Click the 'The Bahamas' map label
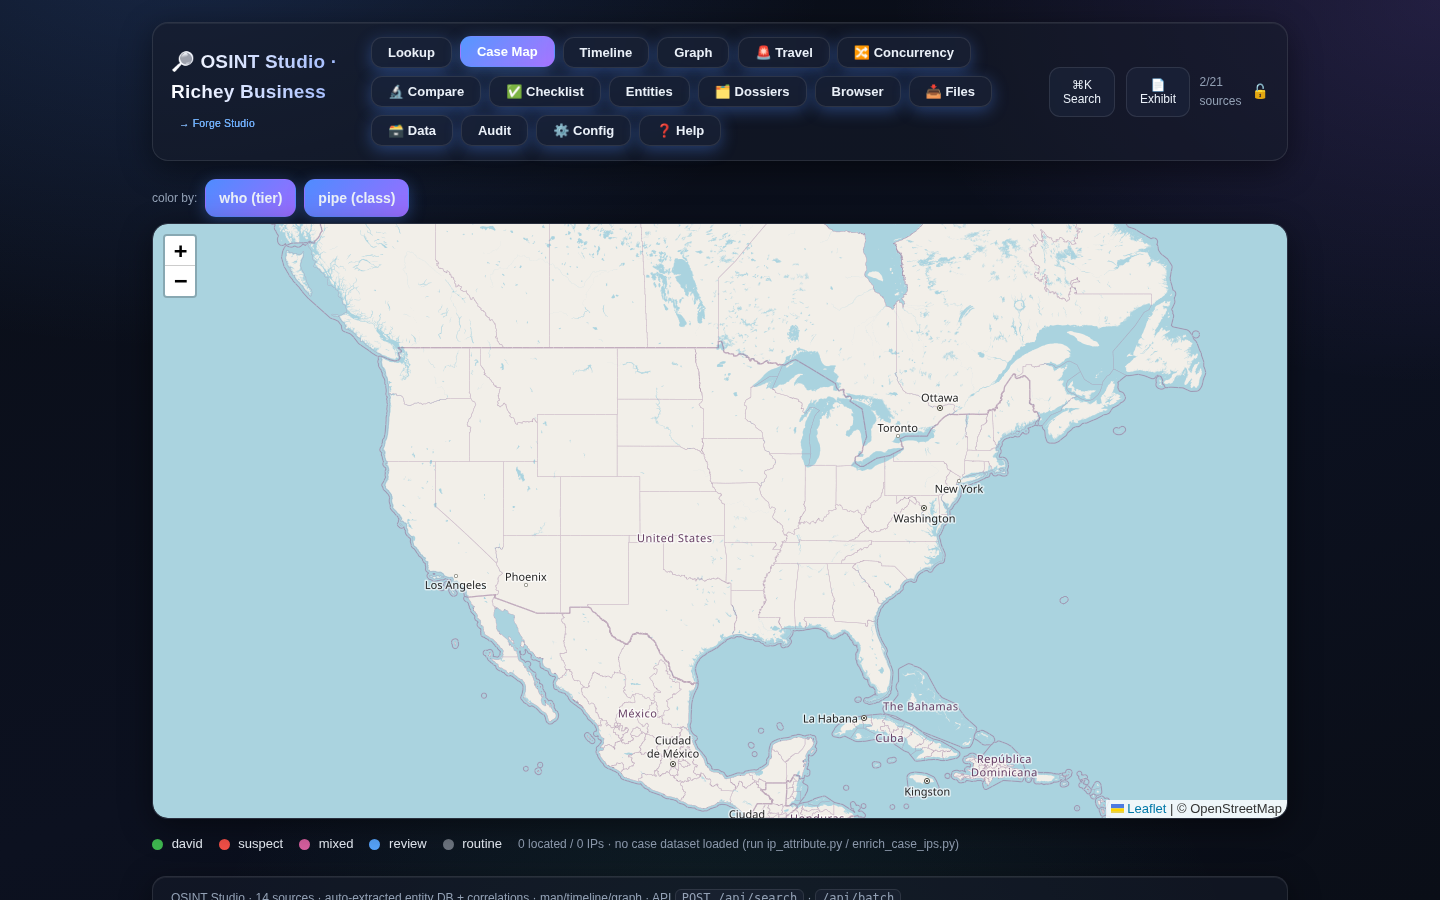Viewport: 1440px width, 900px height. (920, 707)
